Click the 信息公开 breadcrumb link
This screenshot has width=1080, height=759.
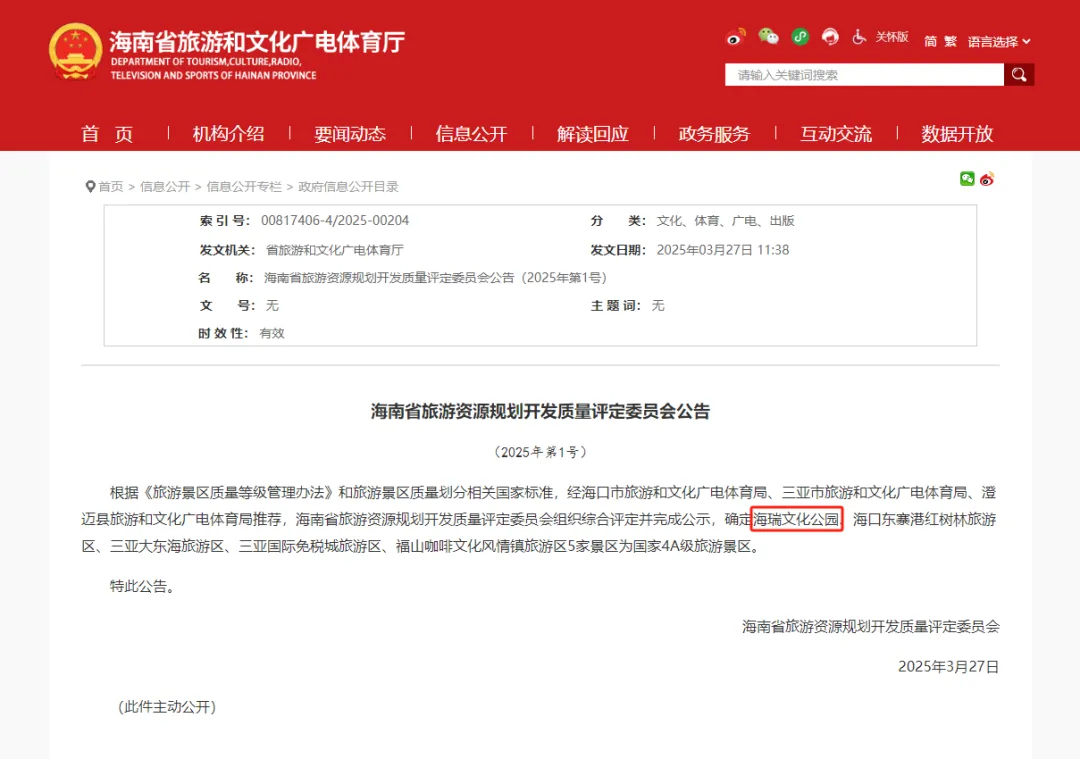coord(165,187)
